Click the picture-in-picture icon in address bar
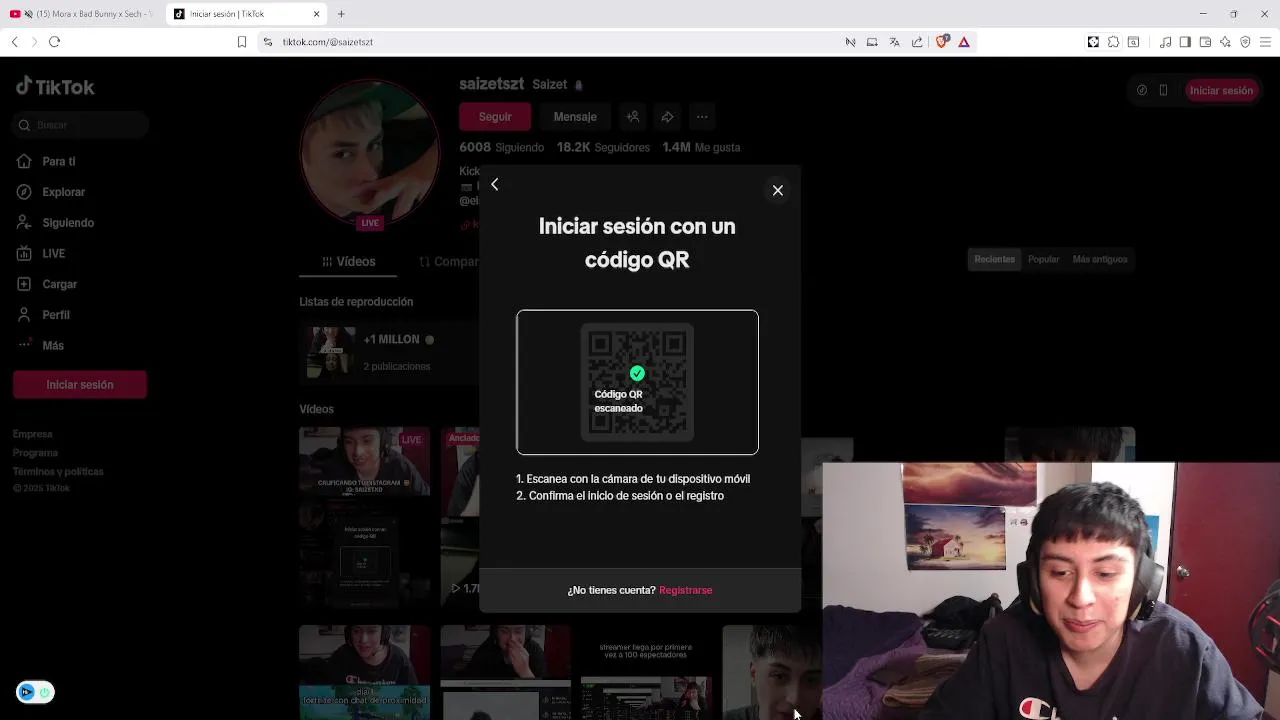 click(x=872, y=42)
